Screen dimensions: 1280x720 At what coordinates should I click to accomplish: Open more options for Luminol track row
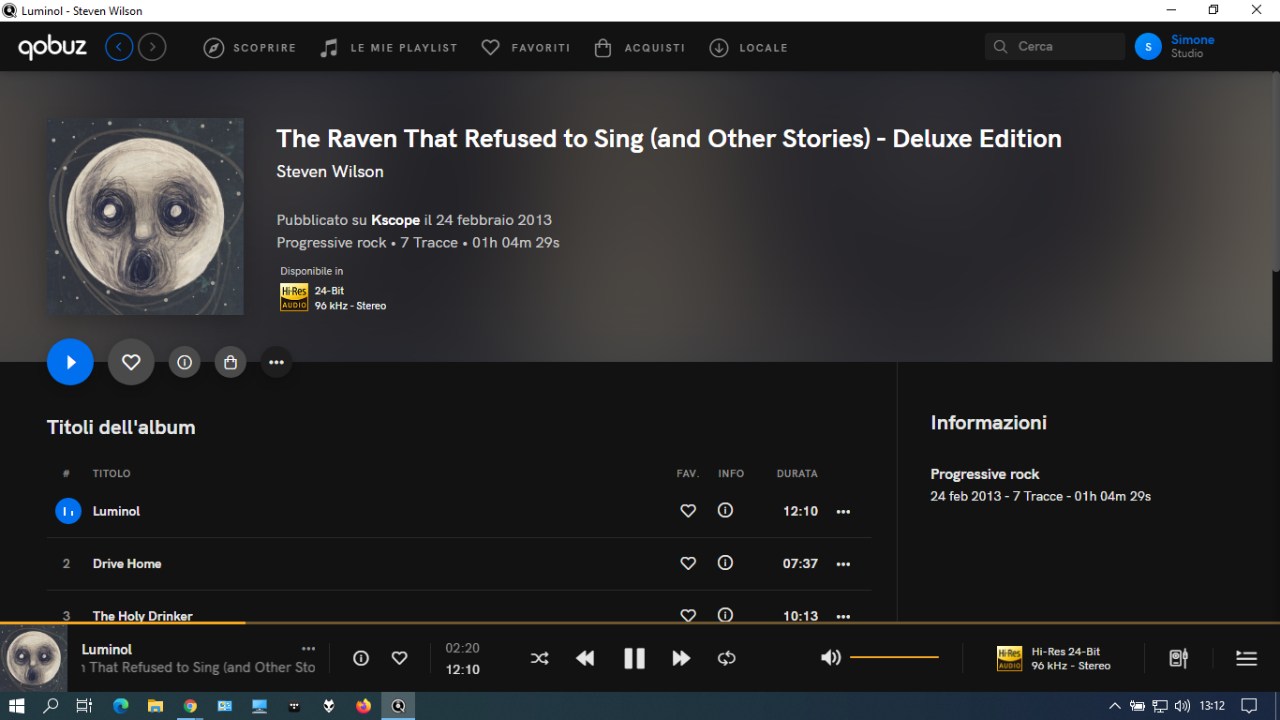pos(843,511)
